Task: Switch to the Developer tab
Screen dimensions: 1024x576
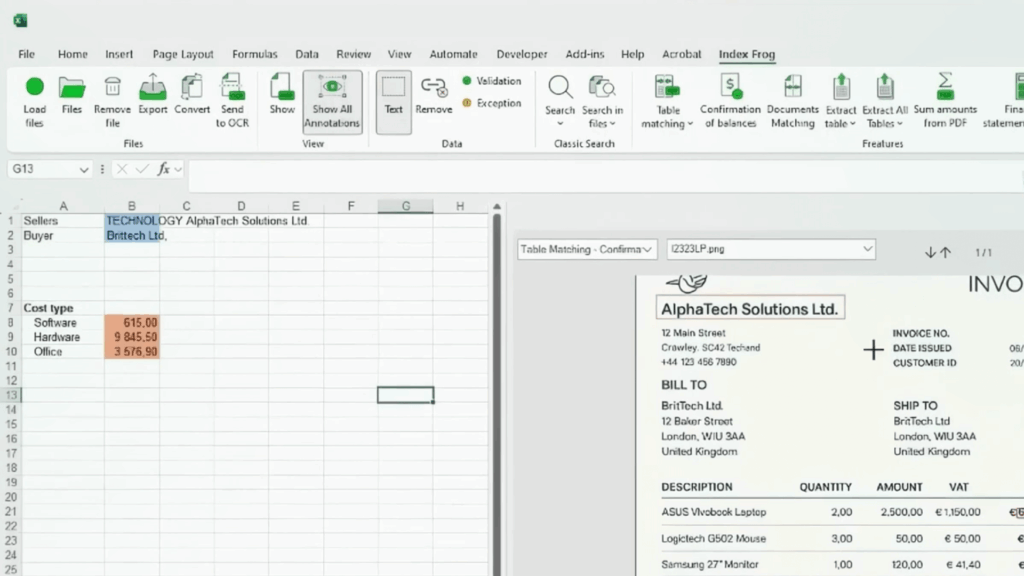Action: (x=522, y=54)
